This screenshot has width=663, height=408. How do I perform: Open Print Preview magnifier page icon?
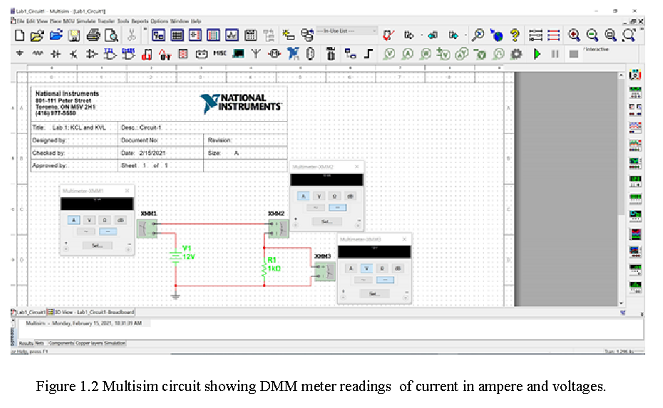(111, 36)
